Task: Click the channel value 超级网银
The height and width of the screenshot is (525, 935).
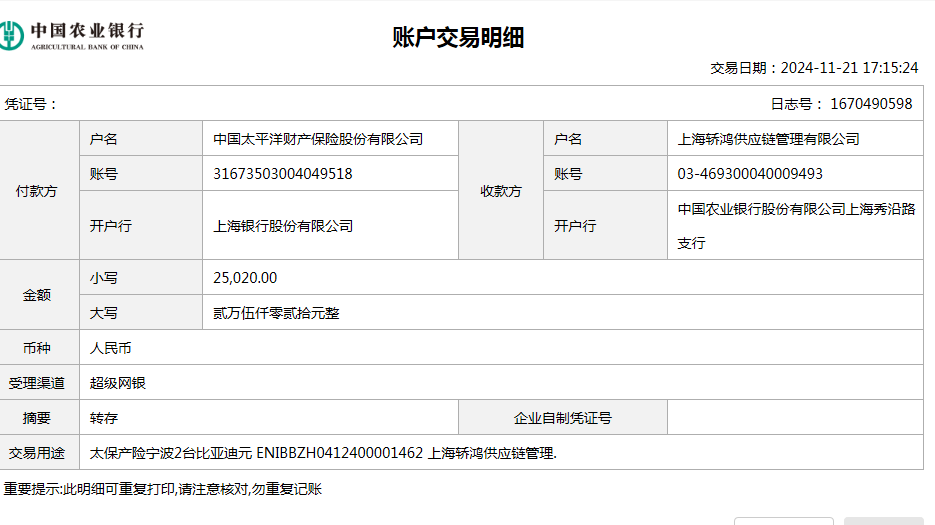Action: (x=117, y=383)
